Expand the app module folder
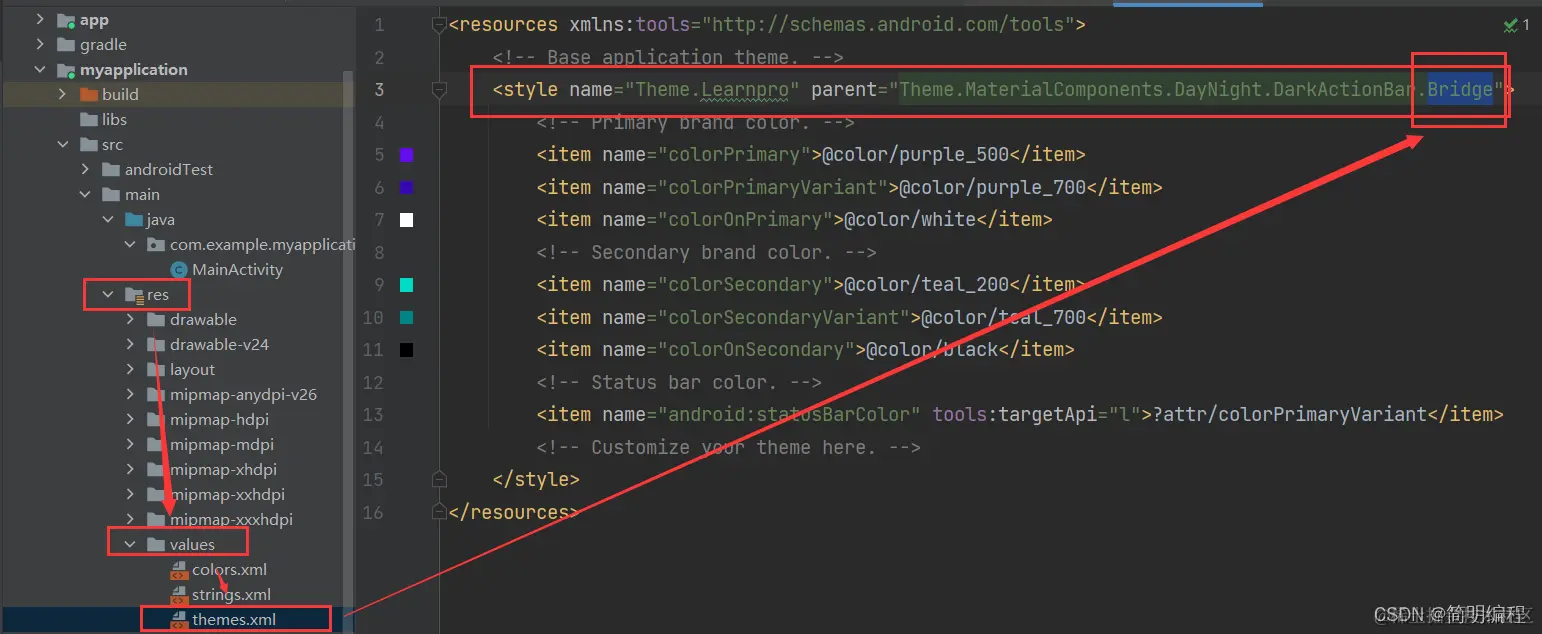 (40, 19)
